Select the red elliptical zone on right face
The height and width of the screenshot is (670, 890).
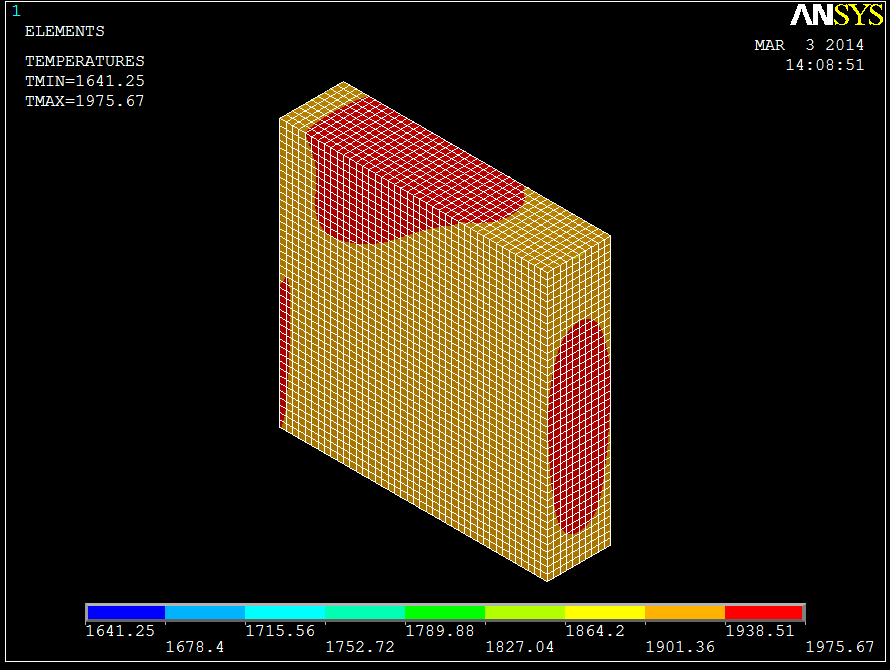click(578, 425)
